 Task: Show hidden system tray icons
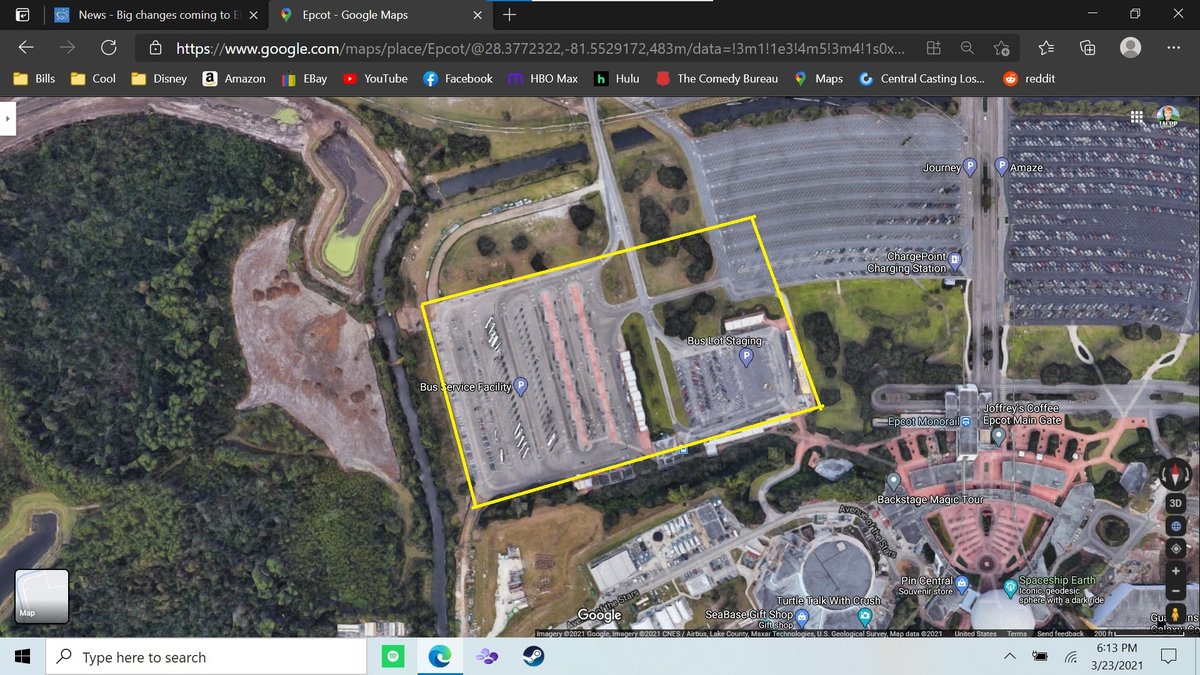tap(1008, 657)
